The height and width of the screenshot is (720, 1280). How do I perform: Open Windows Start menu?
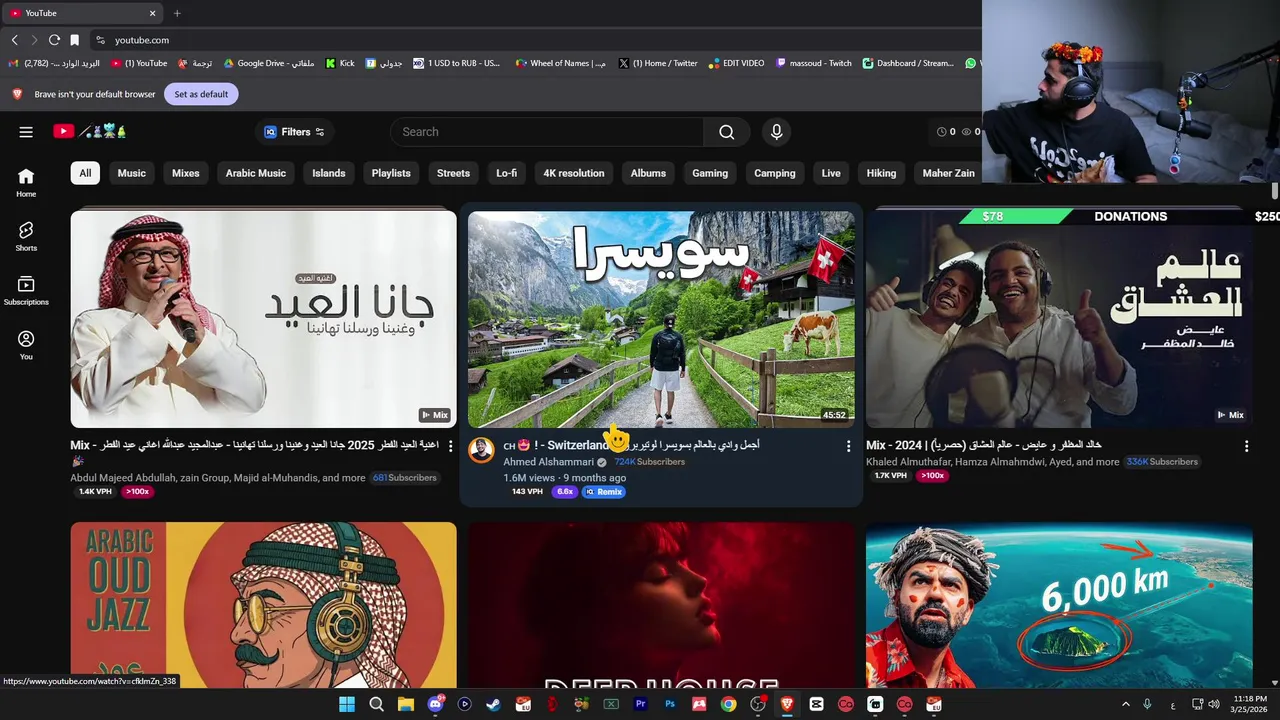347,704
